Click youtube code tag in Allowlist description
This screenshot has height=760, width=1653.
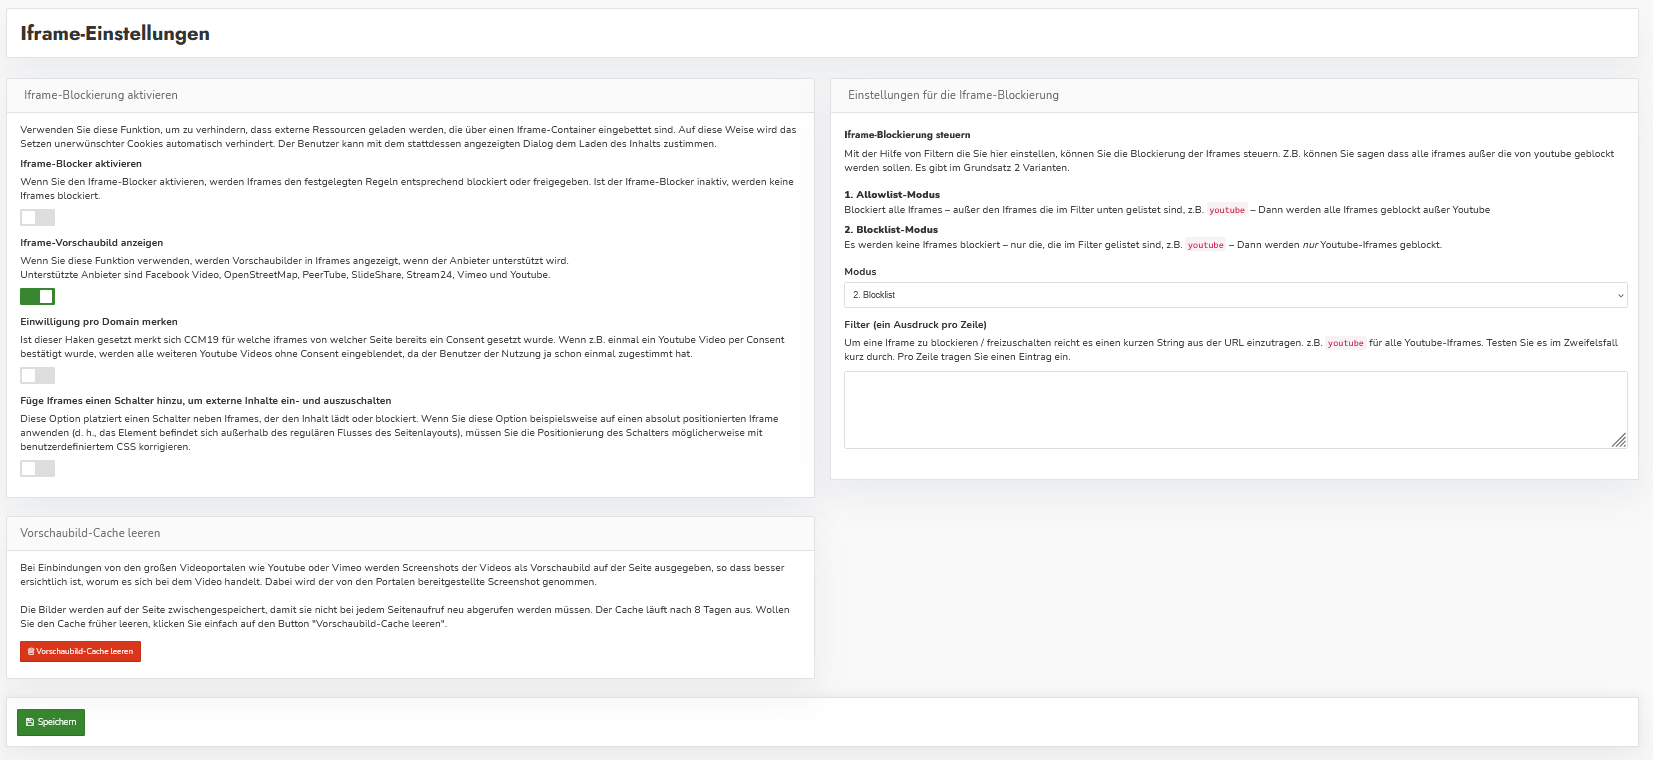coord(1226,210)
